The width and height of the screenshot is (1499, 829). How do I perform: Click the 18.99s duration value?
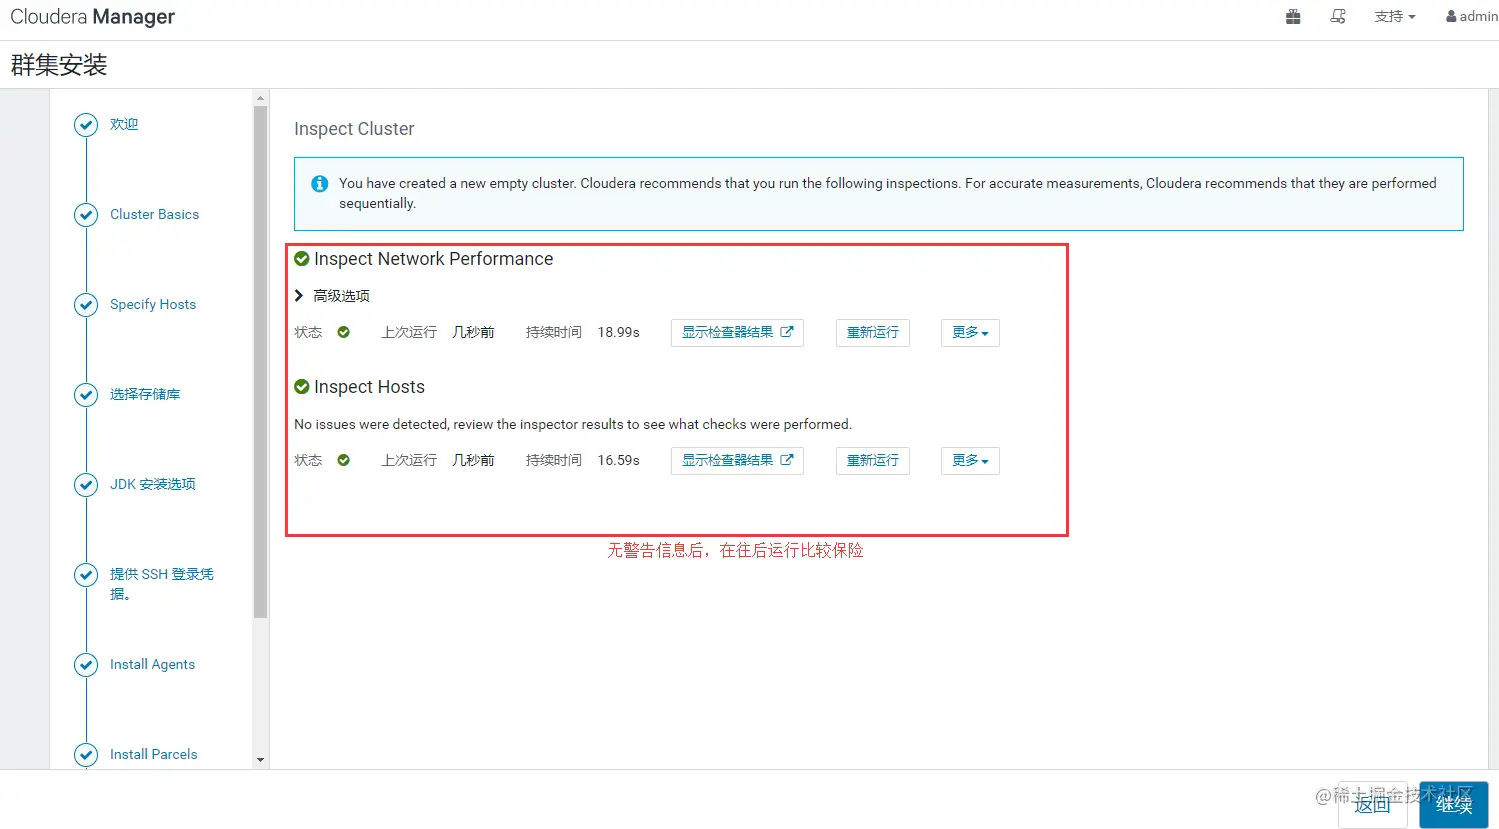(x=619, y=332)
